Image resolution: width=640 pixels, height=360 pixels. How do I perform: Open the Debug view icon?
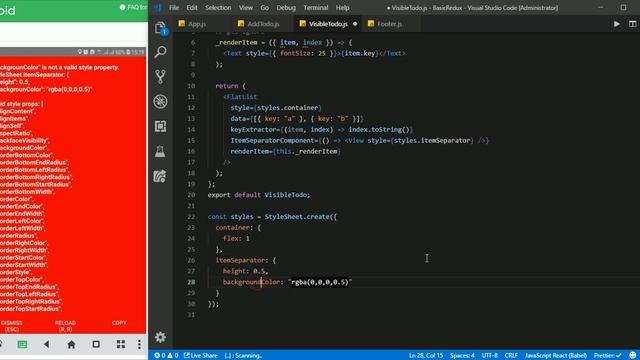[160, 101]
